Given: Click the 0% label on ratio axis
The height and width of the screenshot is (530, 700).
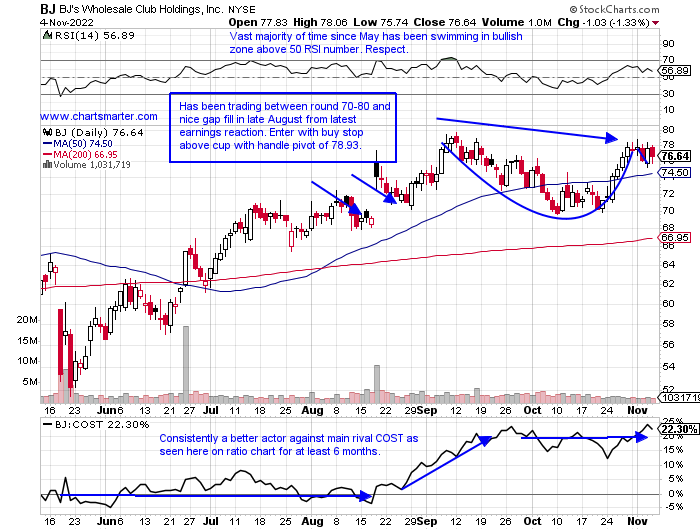Looking at the screenshot, I should [x=676, y=494].
